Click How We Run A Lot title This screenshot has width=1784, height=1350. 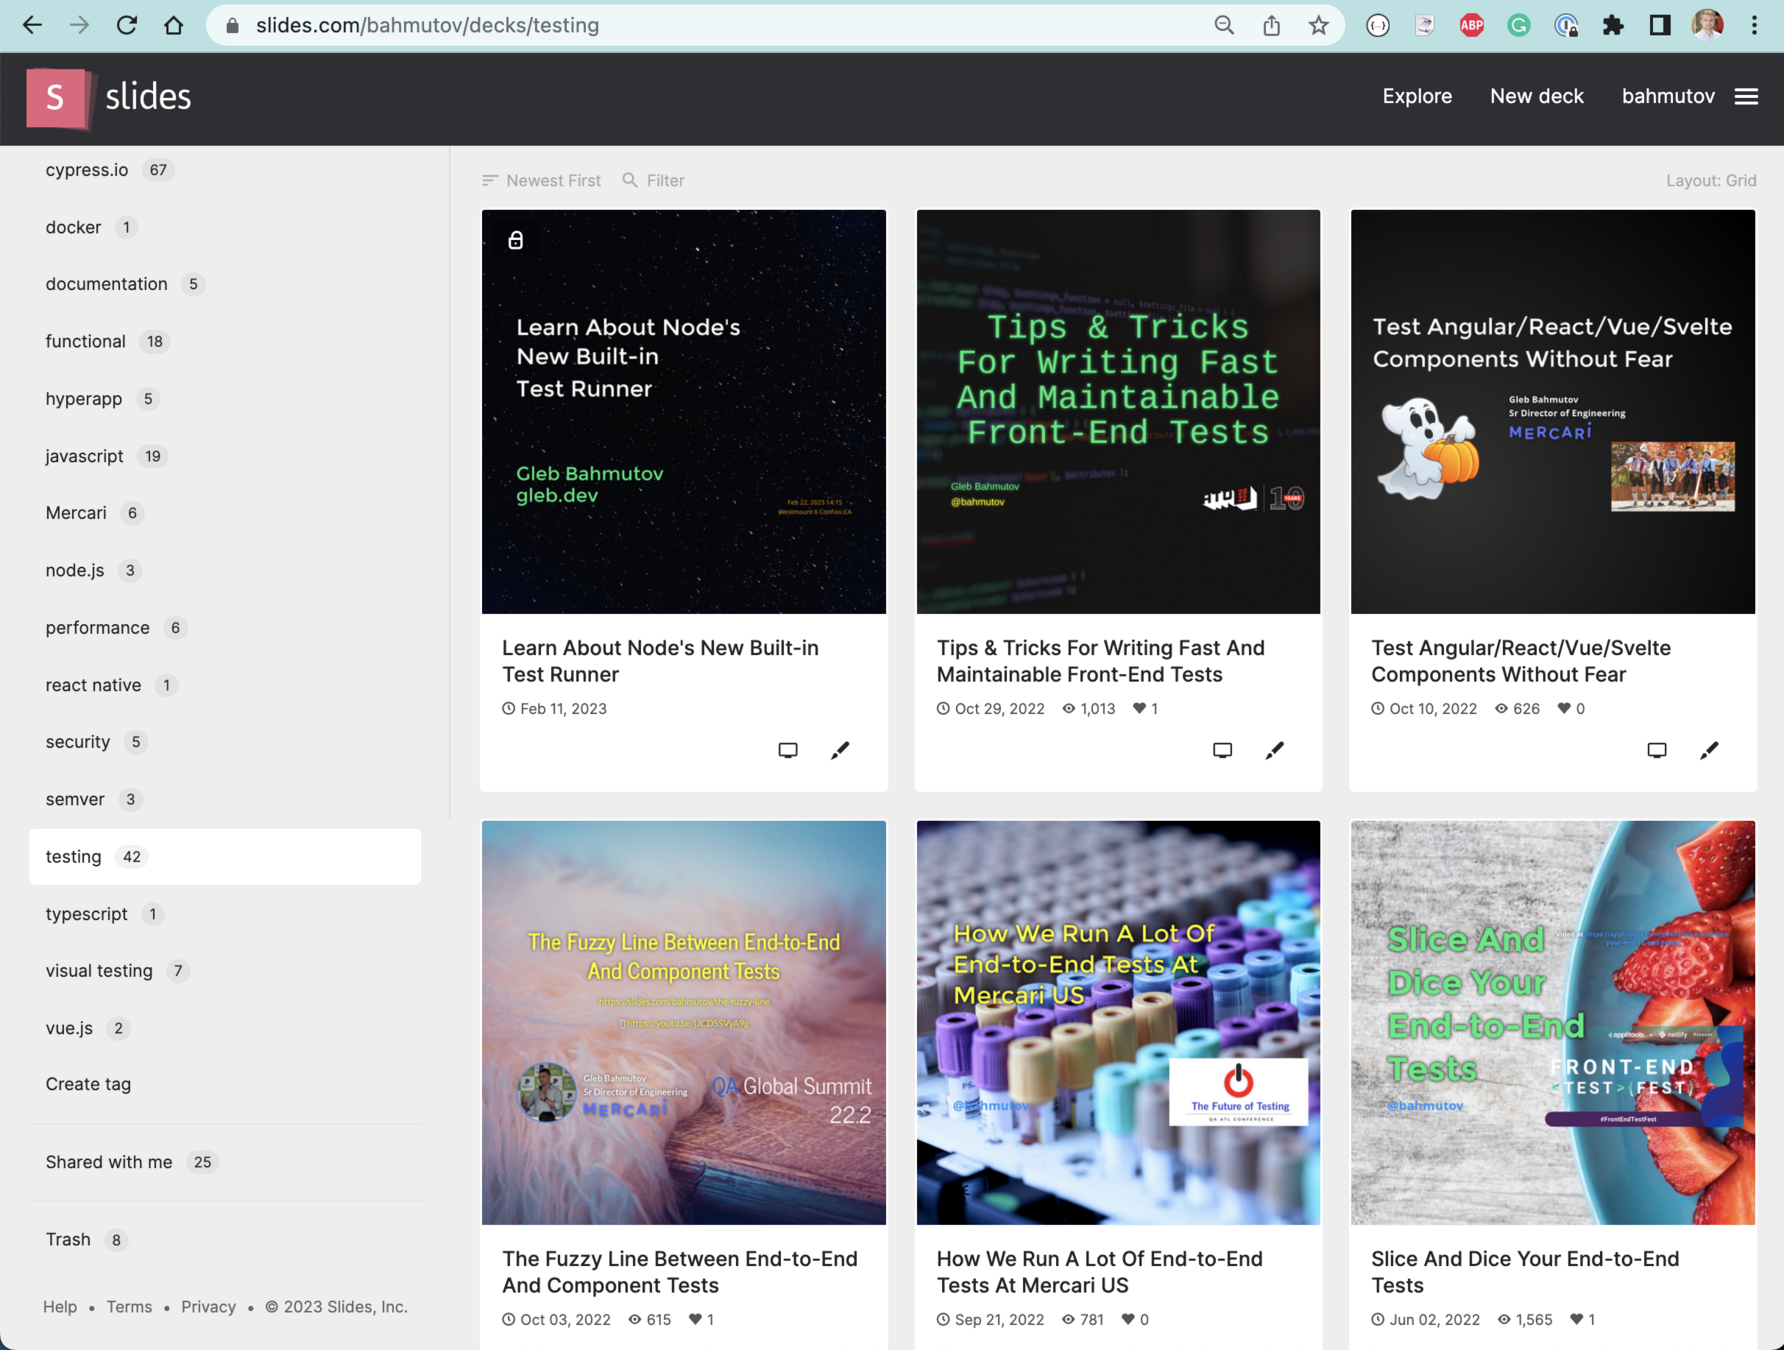point(1099,1272)
